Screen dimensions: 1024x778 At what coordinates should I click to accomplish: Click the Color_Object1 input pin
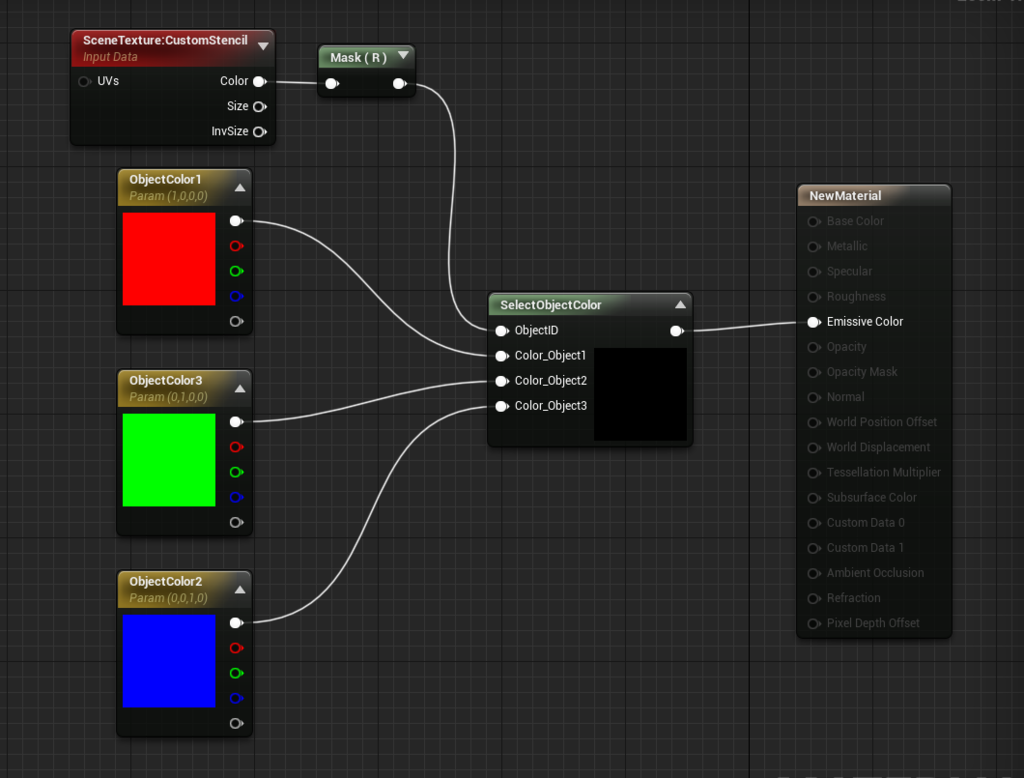[x=502, y=356]
